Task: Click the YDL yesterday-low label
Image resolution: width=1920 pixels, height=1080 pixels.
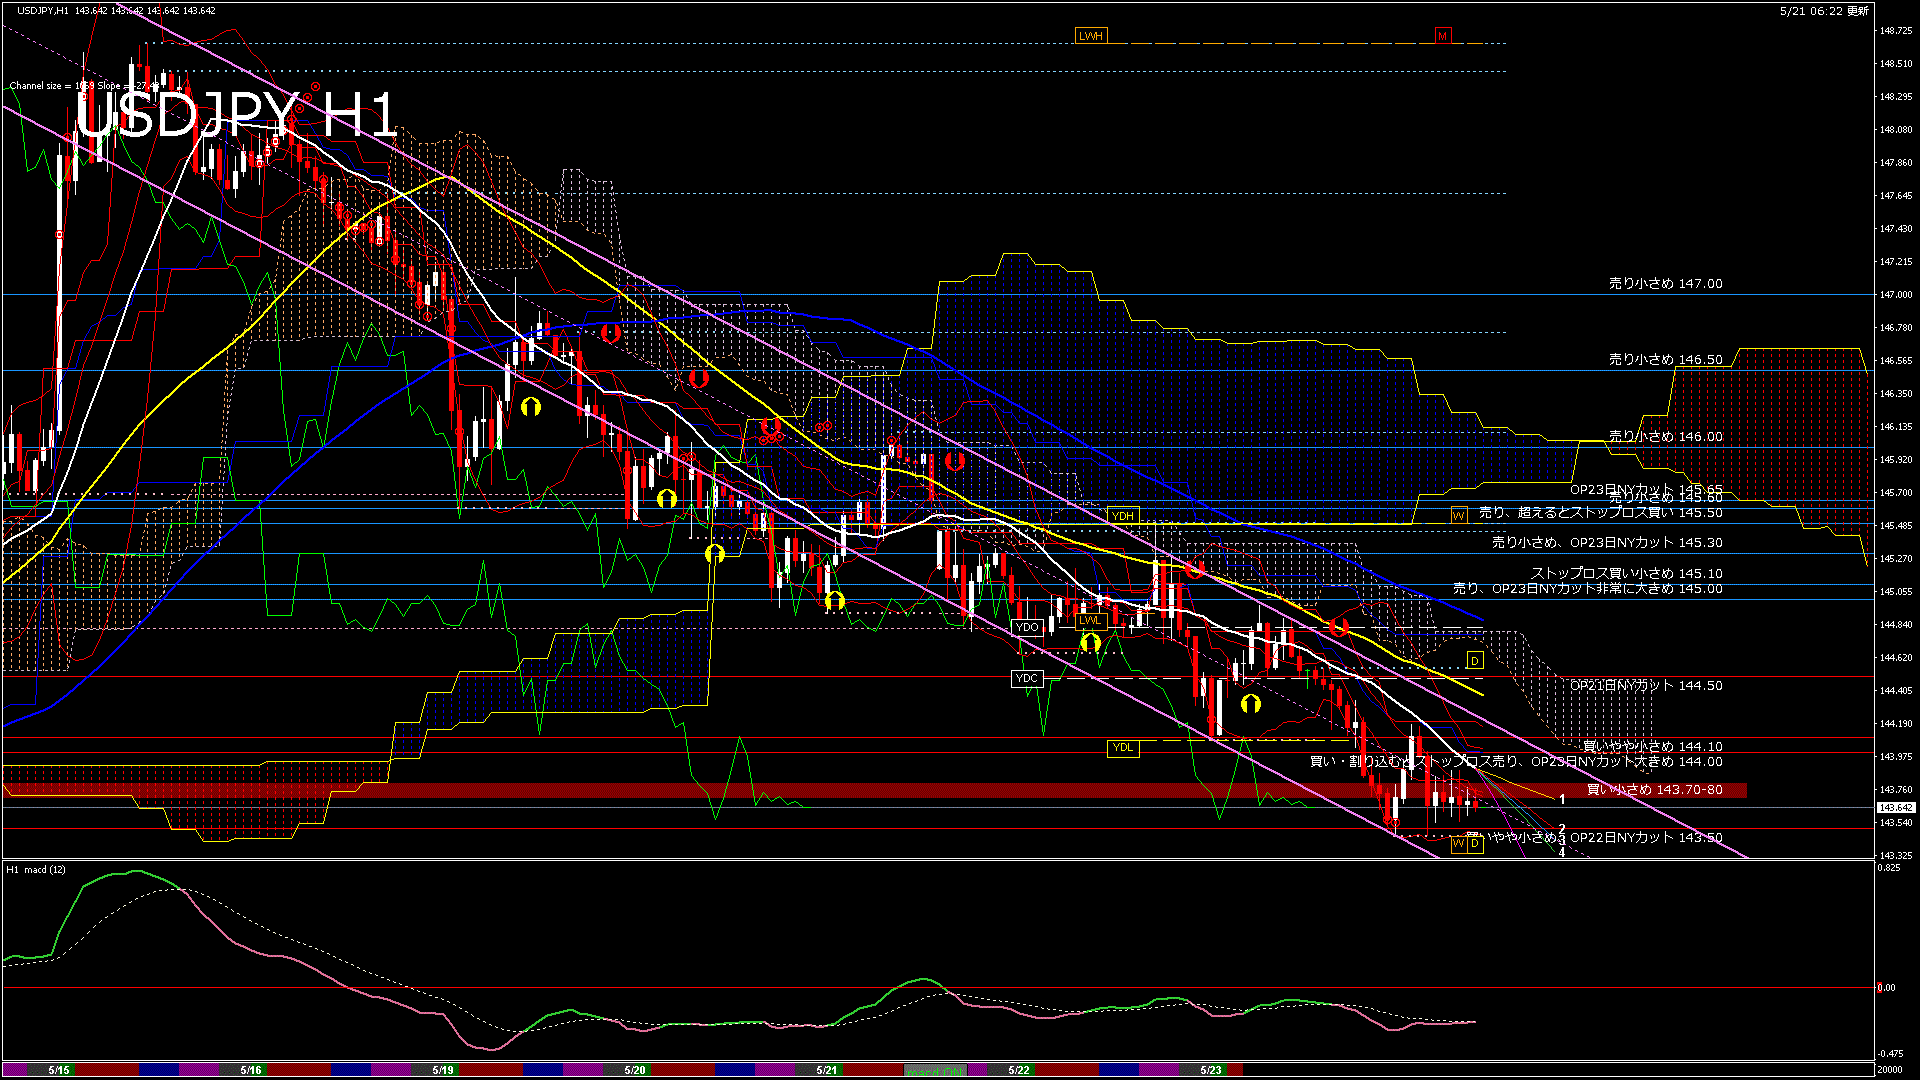Action: (1123, 747)
